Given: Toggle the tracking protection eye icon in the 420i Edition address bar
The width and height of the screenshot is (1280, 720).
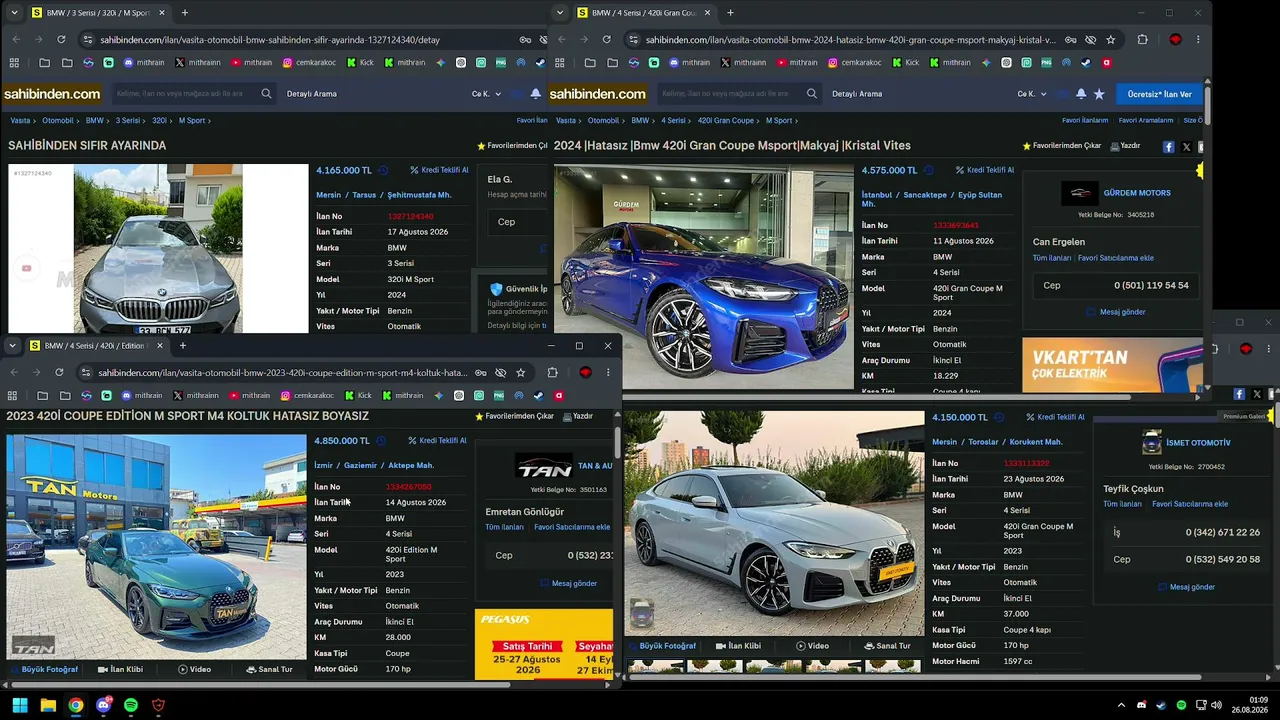Looking at the screenshot, I should (x=501, y=372).
